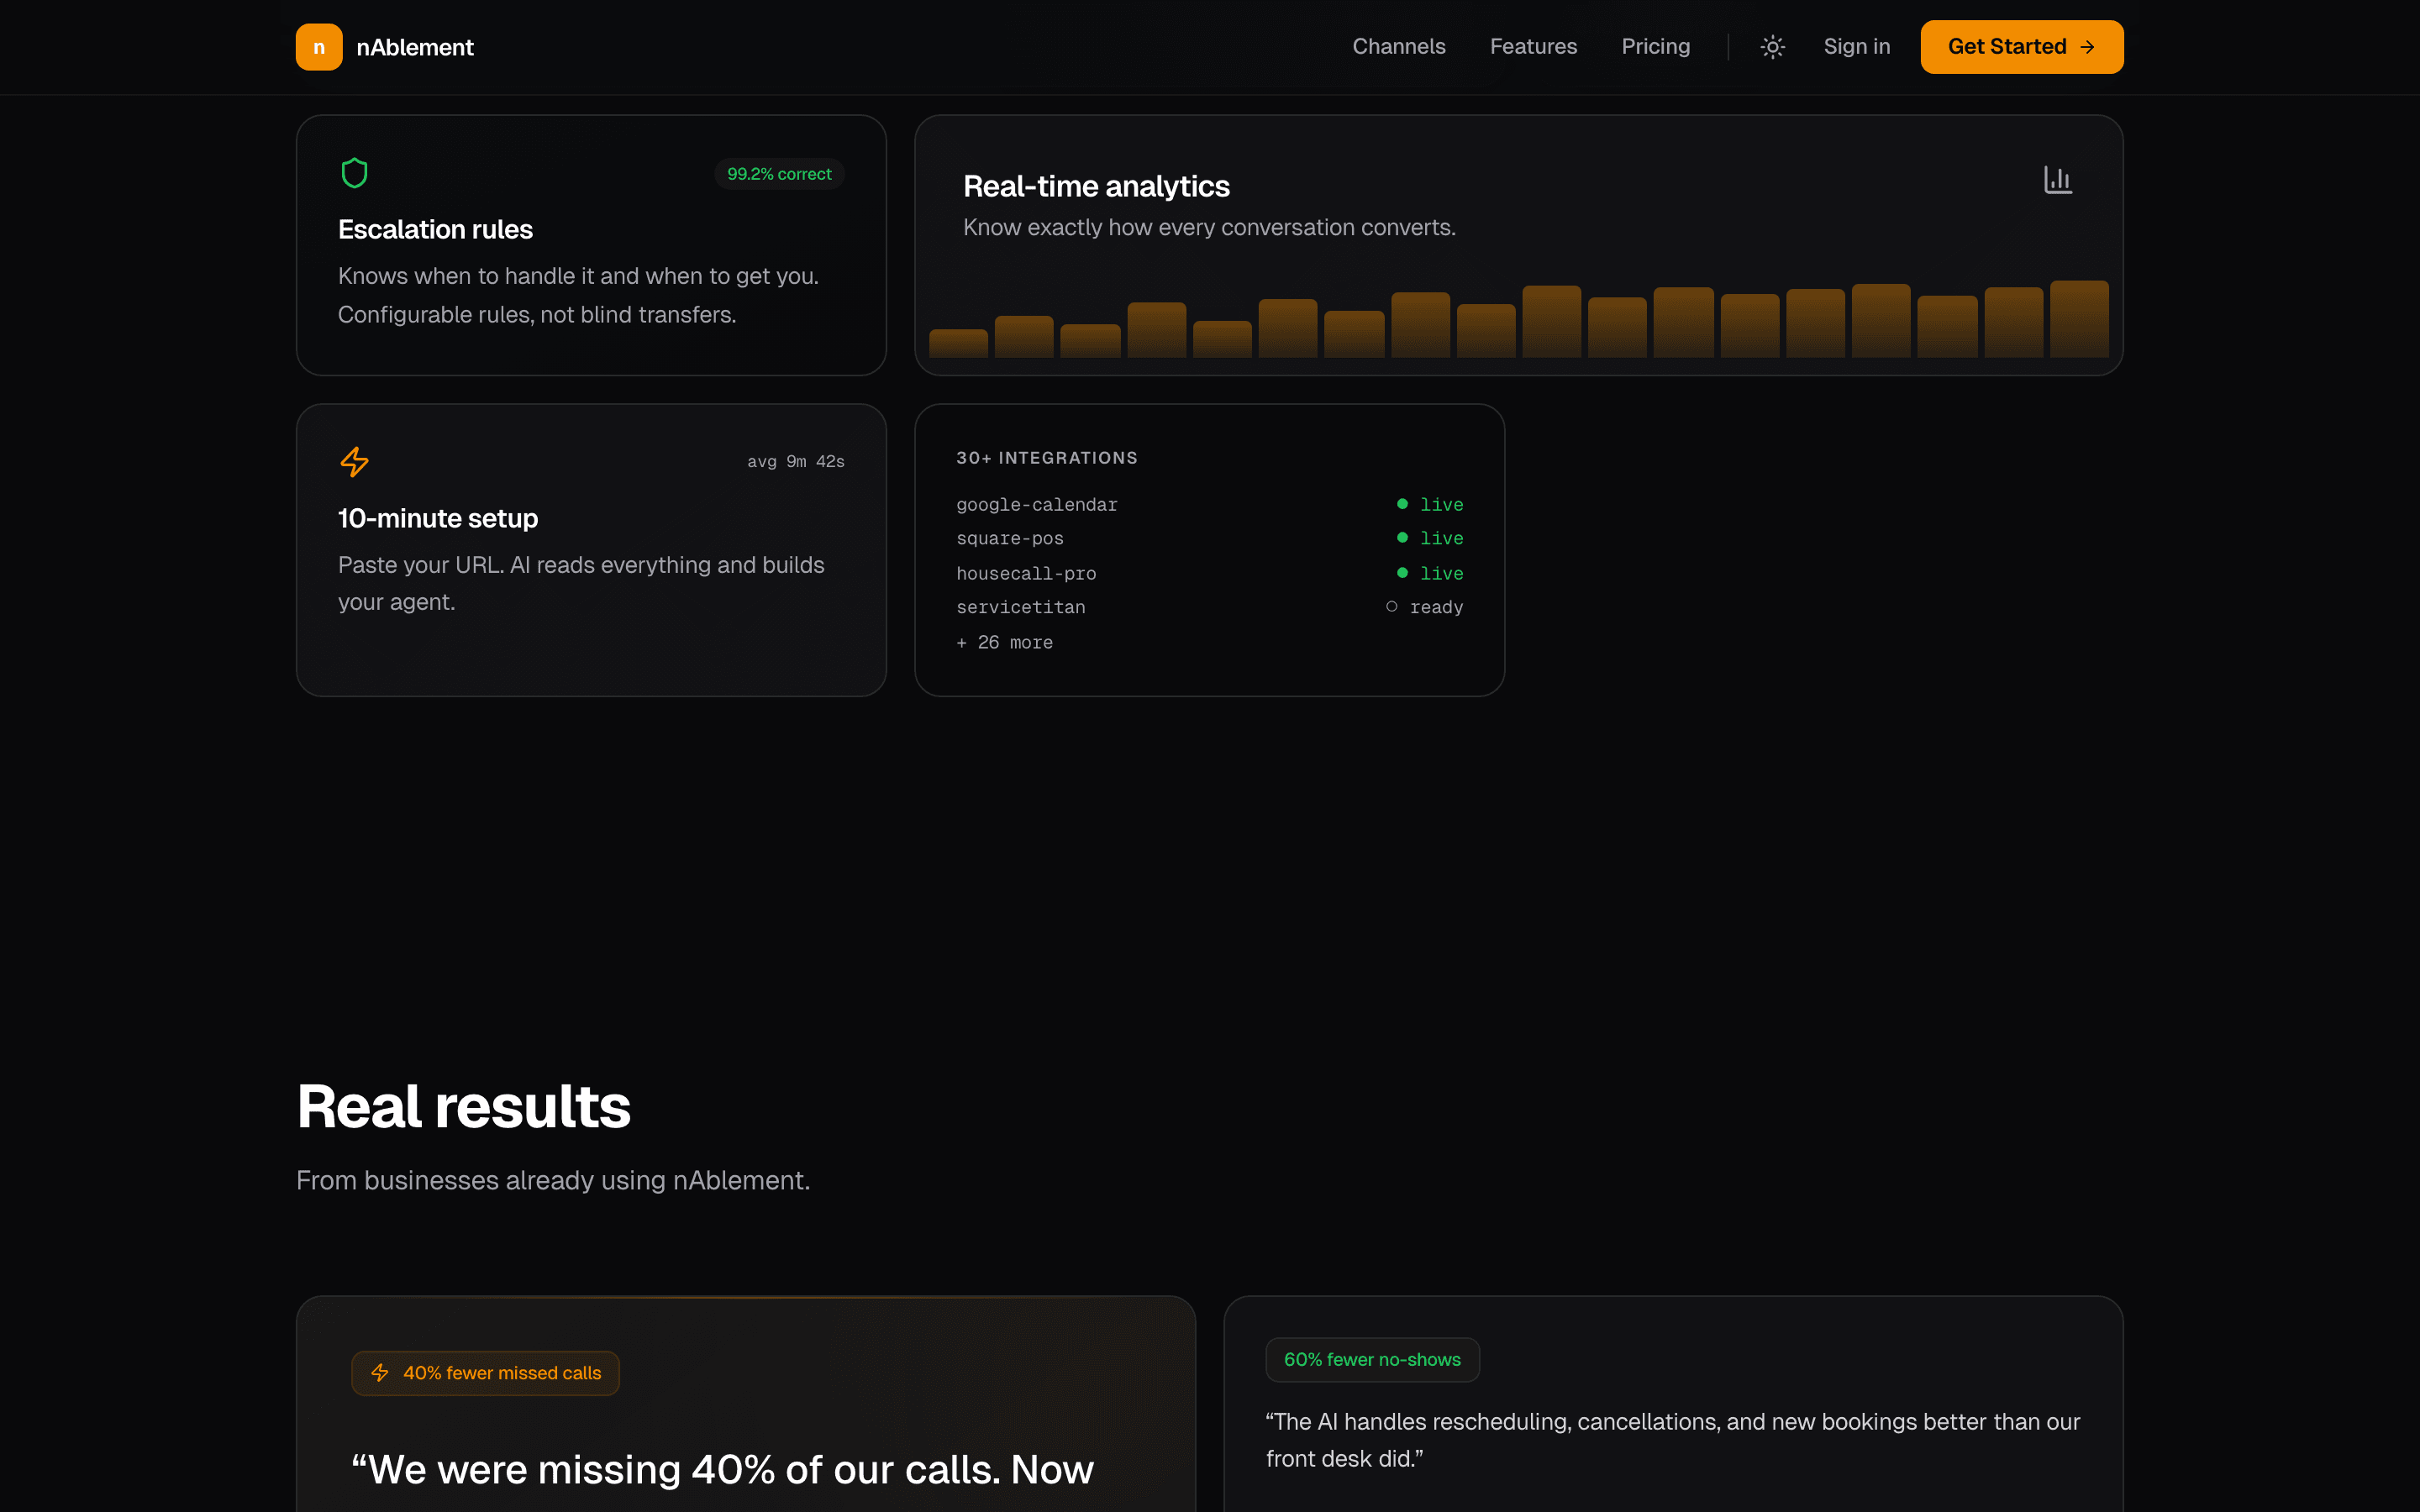Select the square-pos integration row
Viewport: 2420px width, 1512px height.
pos(1209,538)
